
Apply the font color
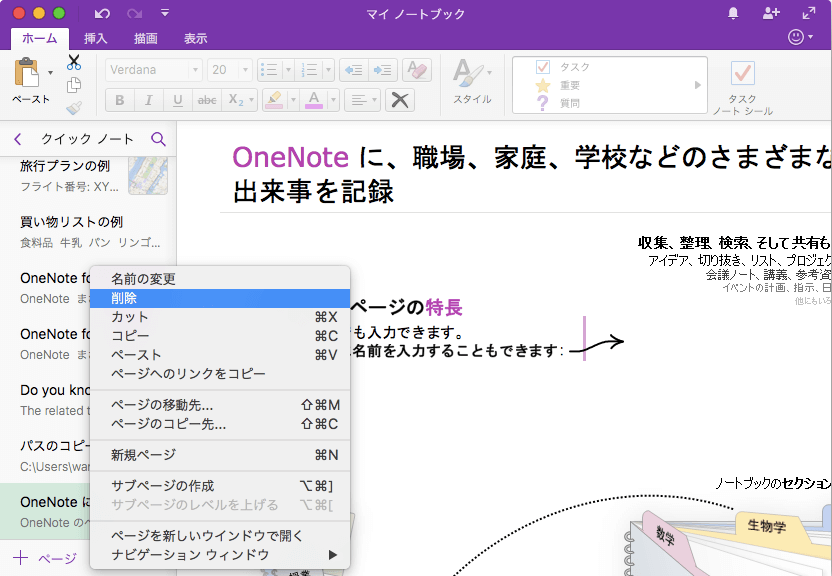click(x=314, y=100)
